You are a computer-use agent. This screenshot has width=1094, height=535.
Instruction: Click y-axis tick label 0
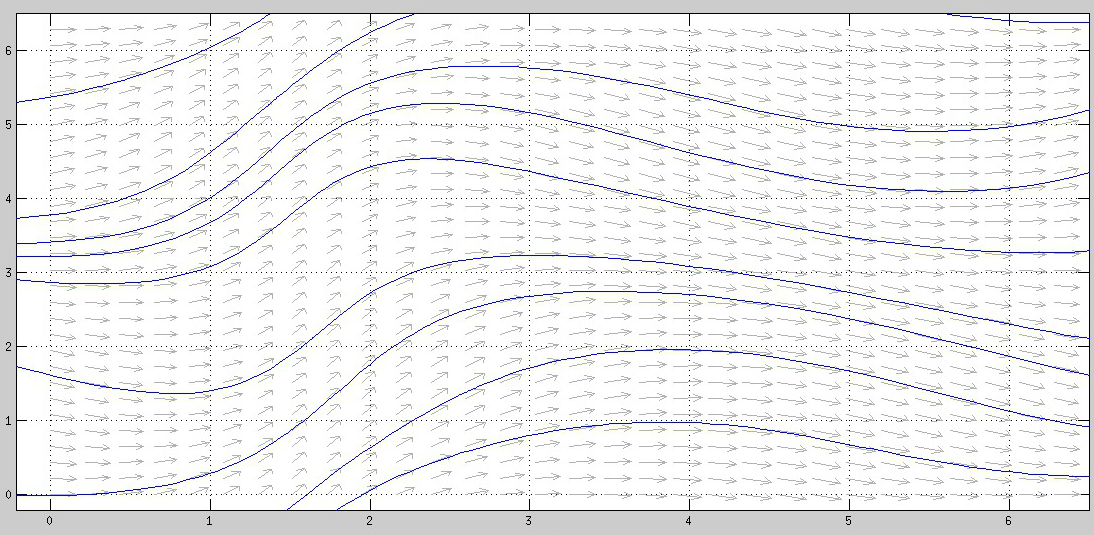tap(7, 495)
